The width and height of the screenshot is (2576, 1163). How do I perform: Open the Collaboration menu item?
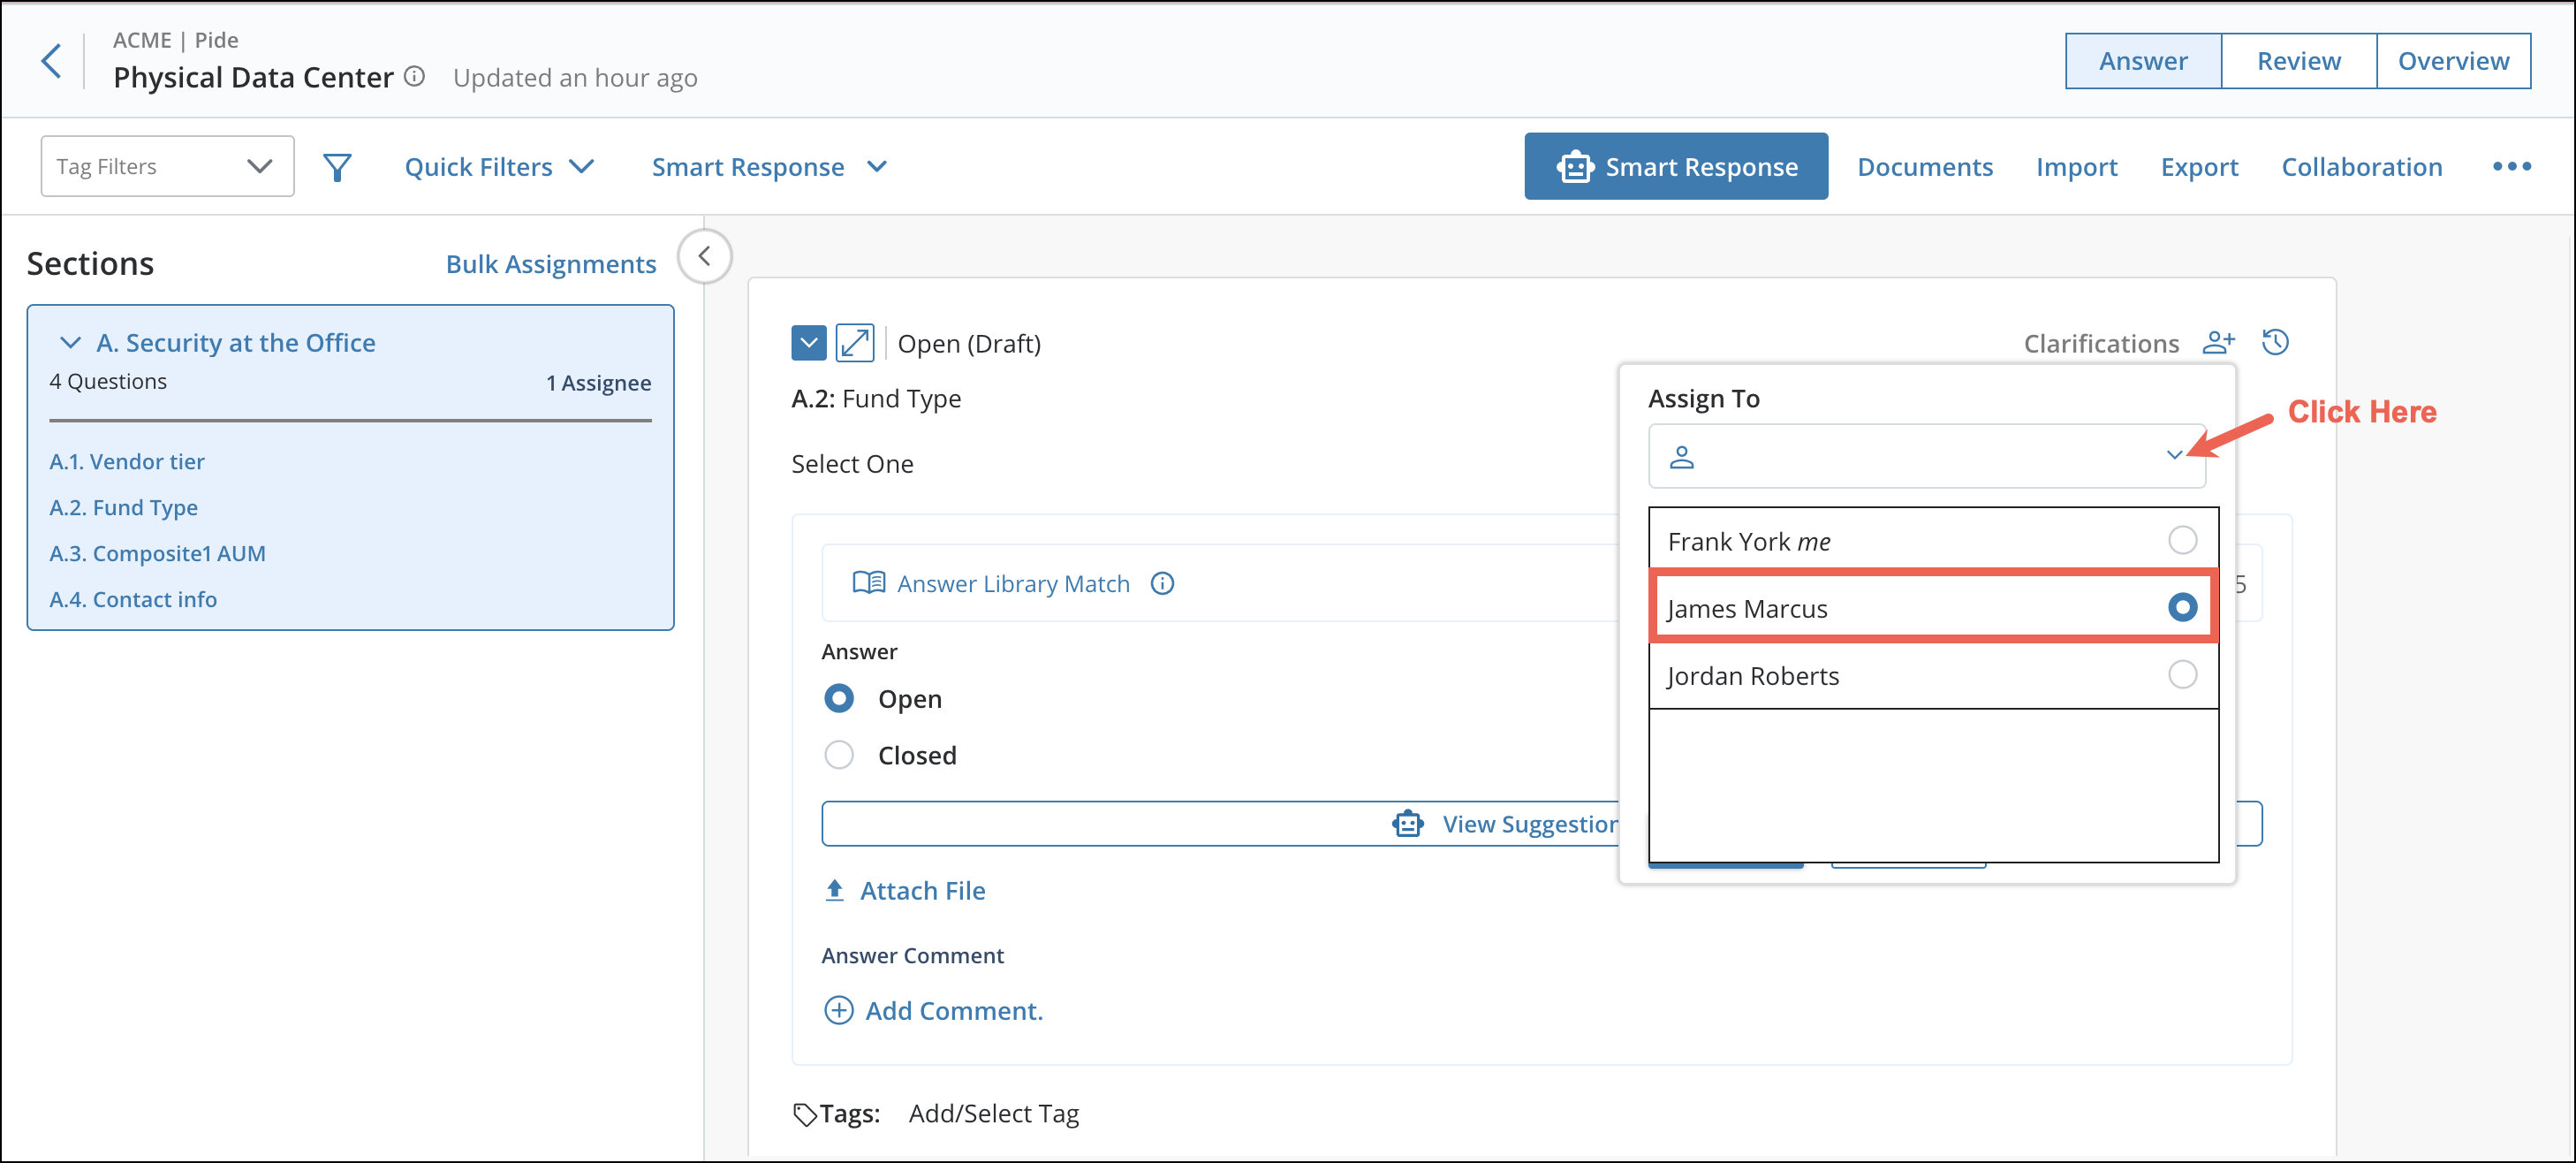pyautogui.click(x=2361, y=167)
